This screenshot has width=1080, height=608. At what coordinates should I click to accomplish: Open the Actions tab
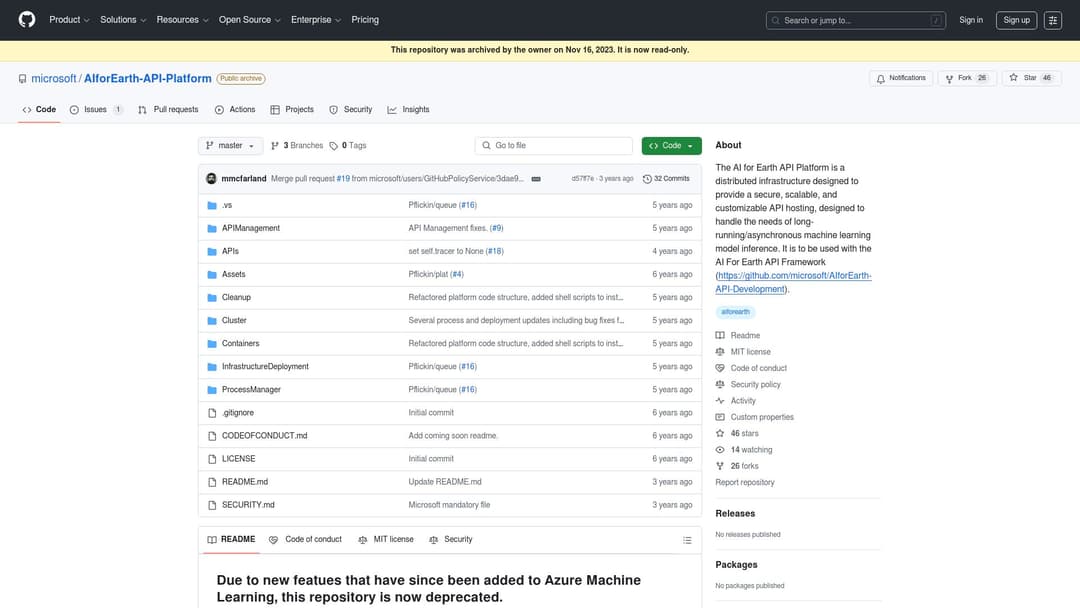pos(235,110)
